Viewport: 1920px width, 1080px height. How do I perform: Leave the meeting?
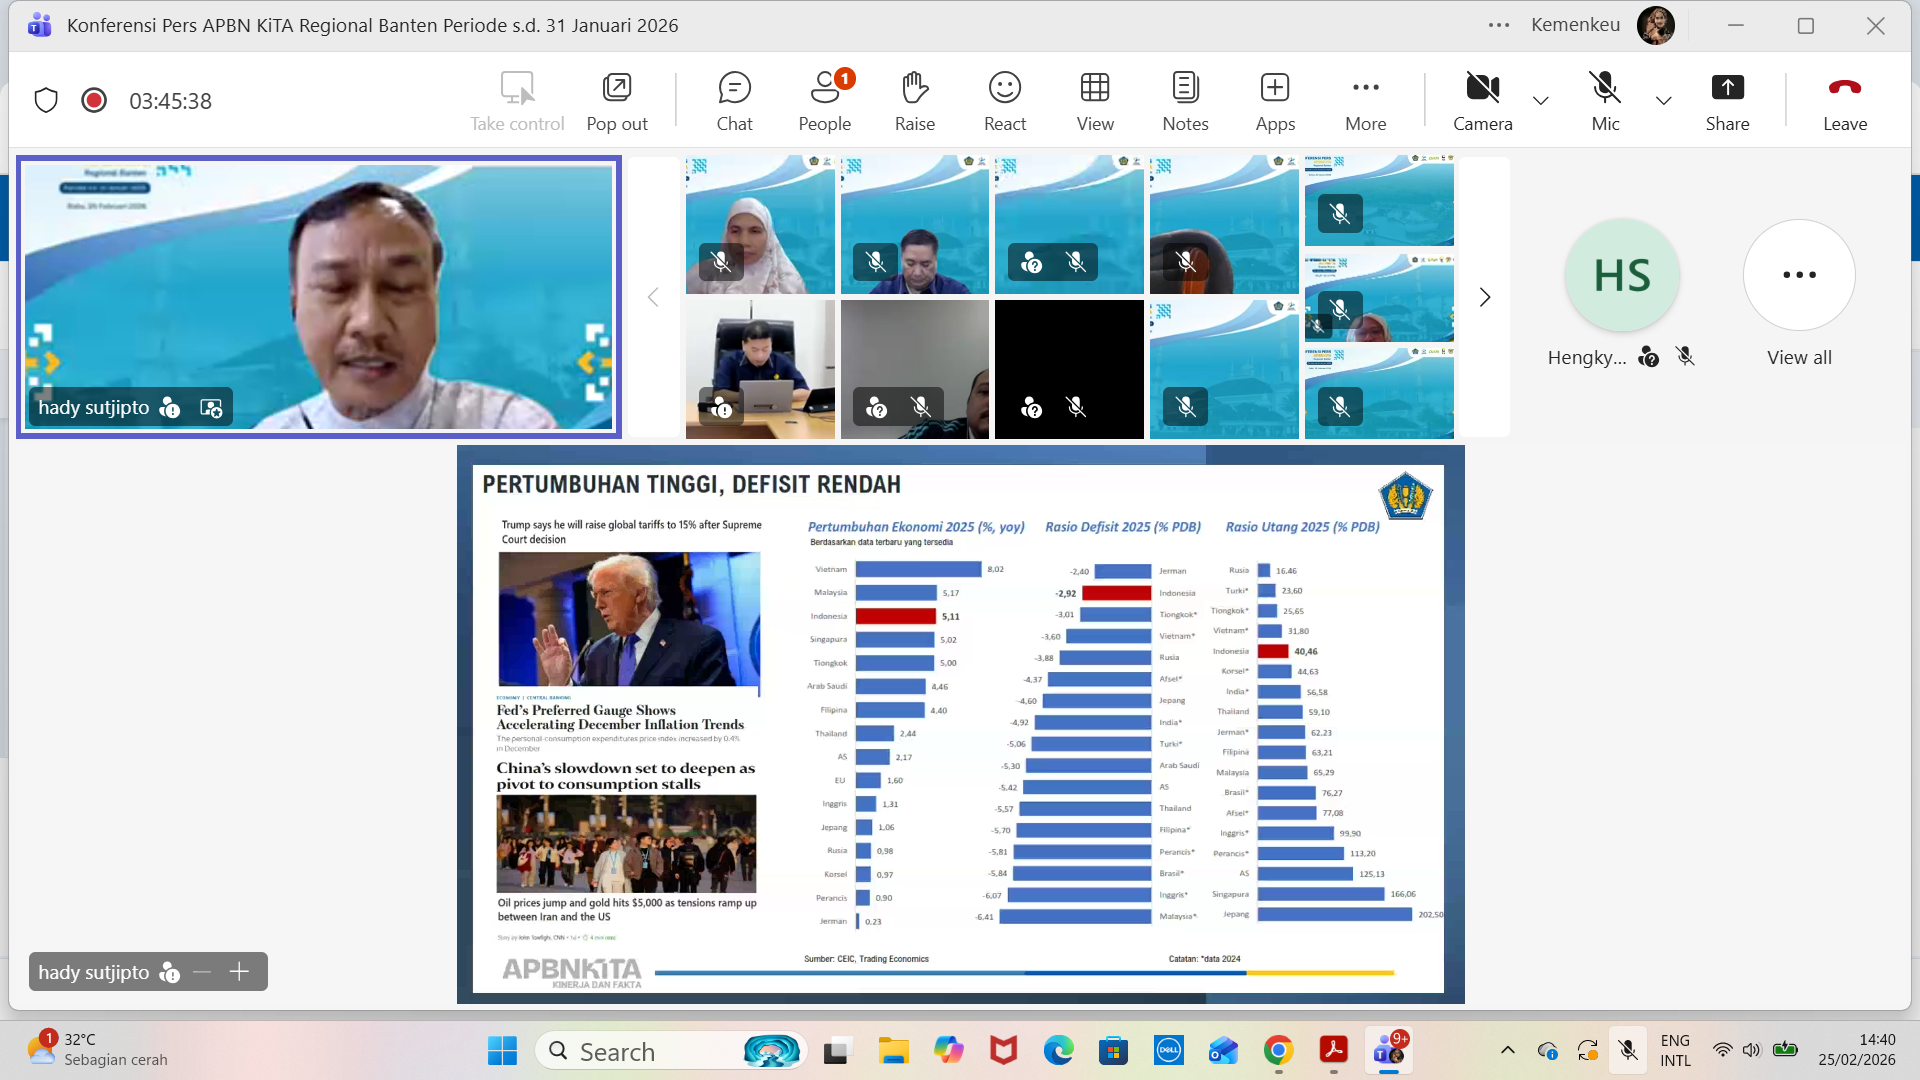point(1844,100)
